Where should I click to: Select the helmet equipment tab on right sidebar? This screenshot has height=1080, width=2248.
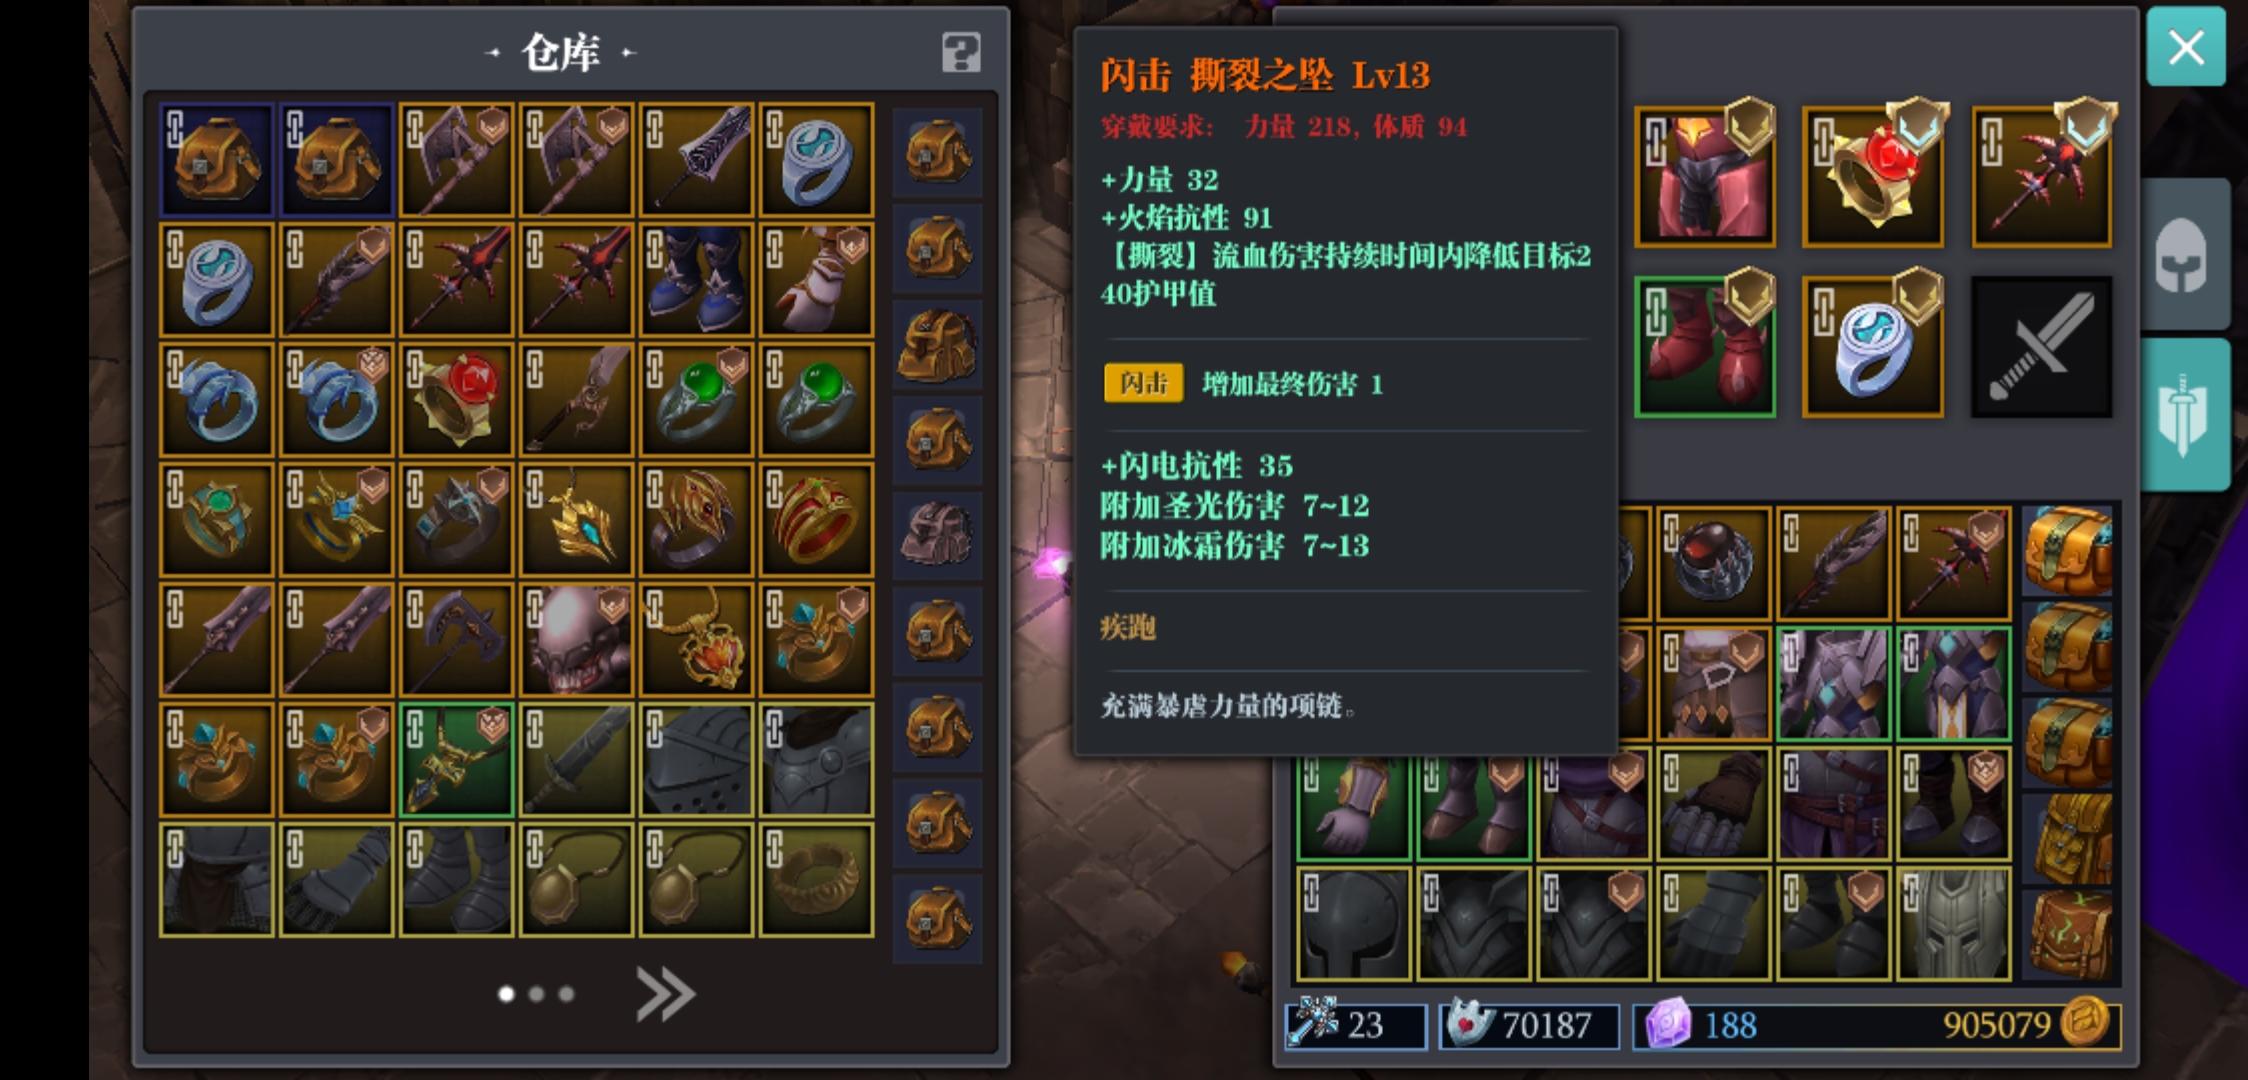[2186, 254]
